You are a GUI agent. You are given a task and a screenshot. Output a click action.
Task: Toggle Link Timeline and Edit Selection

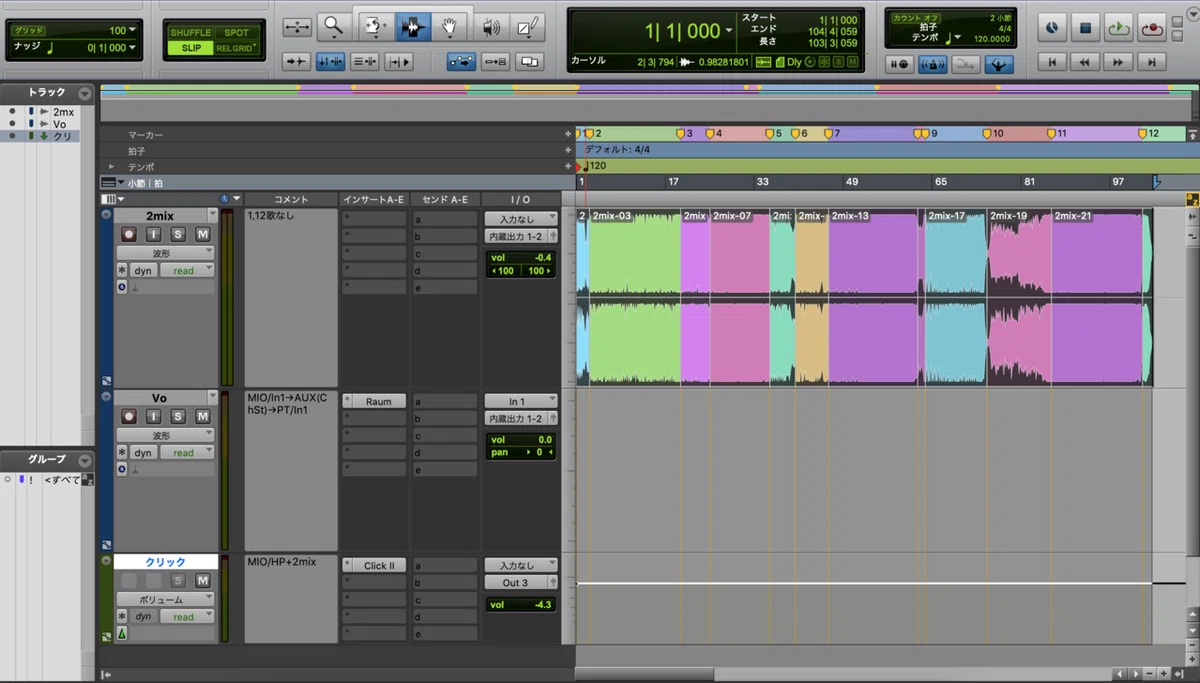[330, 62]
